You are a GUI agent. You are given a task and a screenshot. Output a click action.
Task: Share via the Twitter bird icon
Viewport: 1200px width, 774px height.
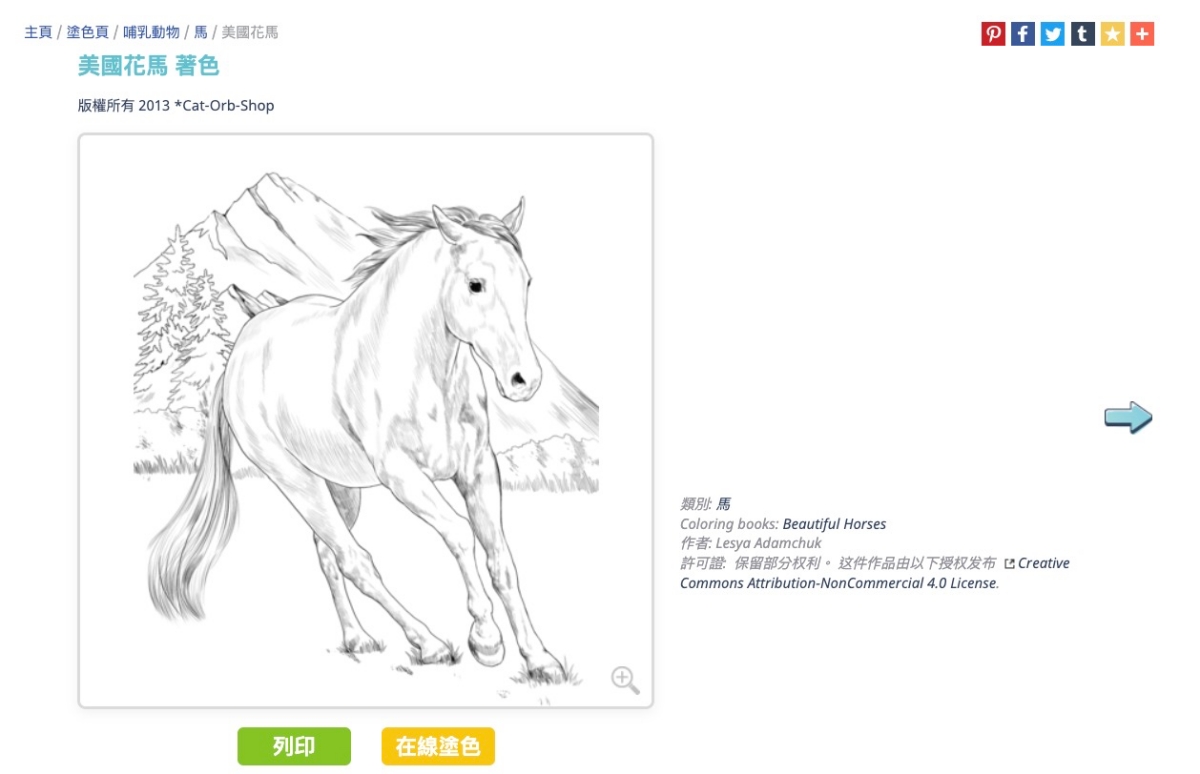click(x=1053, y=34)
